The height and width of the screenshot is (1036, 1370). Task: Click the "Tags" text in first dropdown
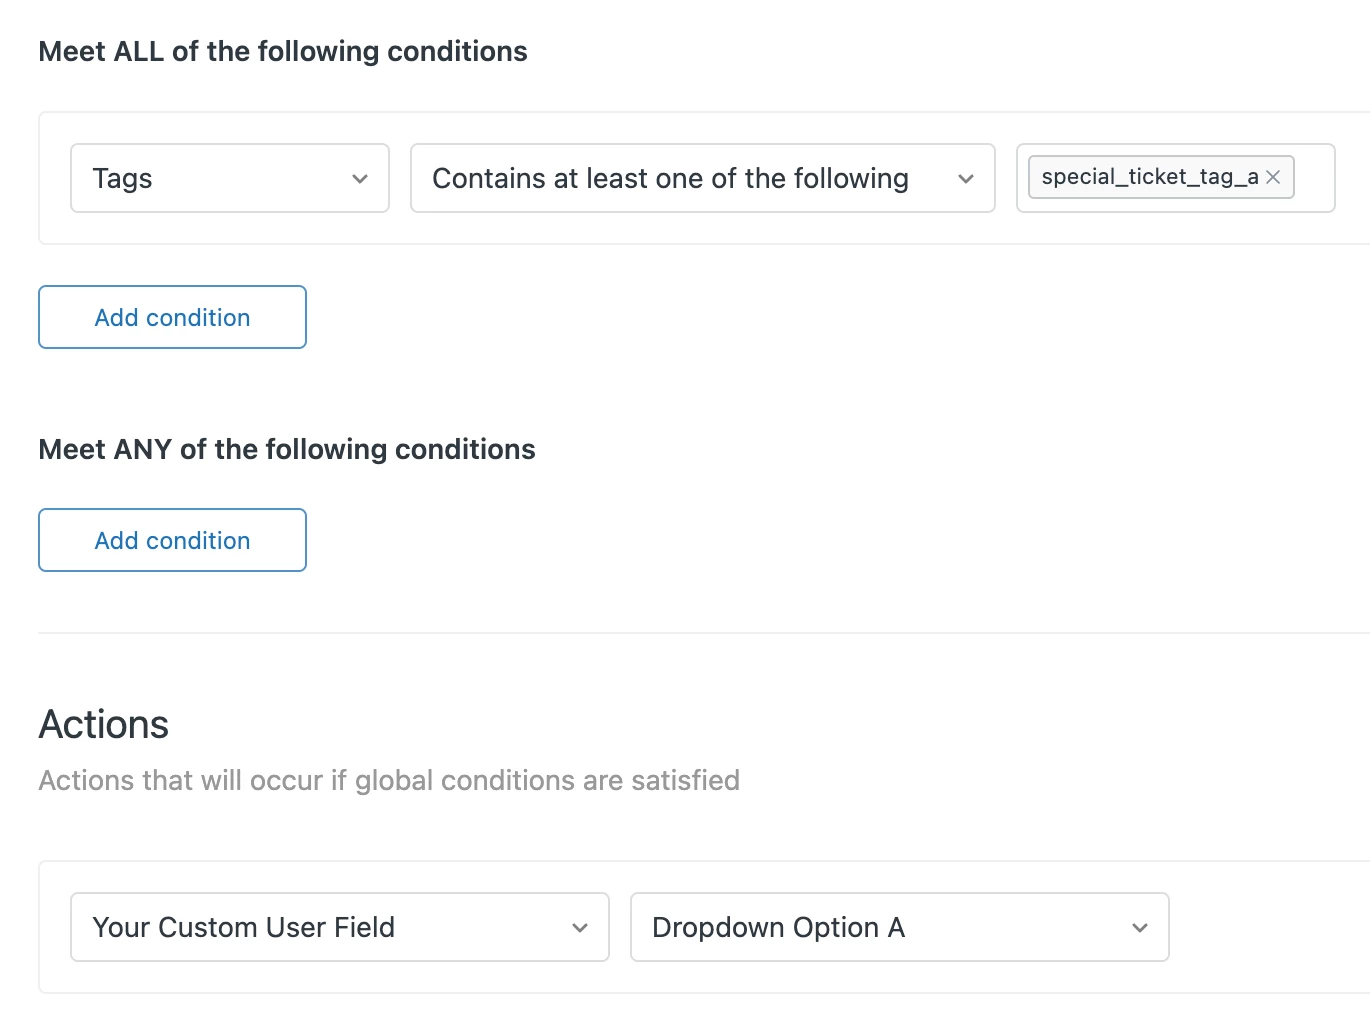pyautogui.click(x=122, y=178)
